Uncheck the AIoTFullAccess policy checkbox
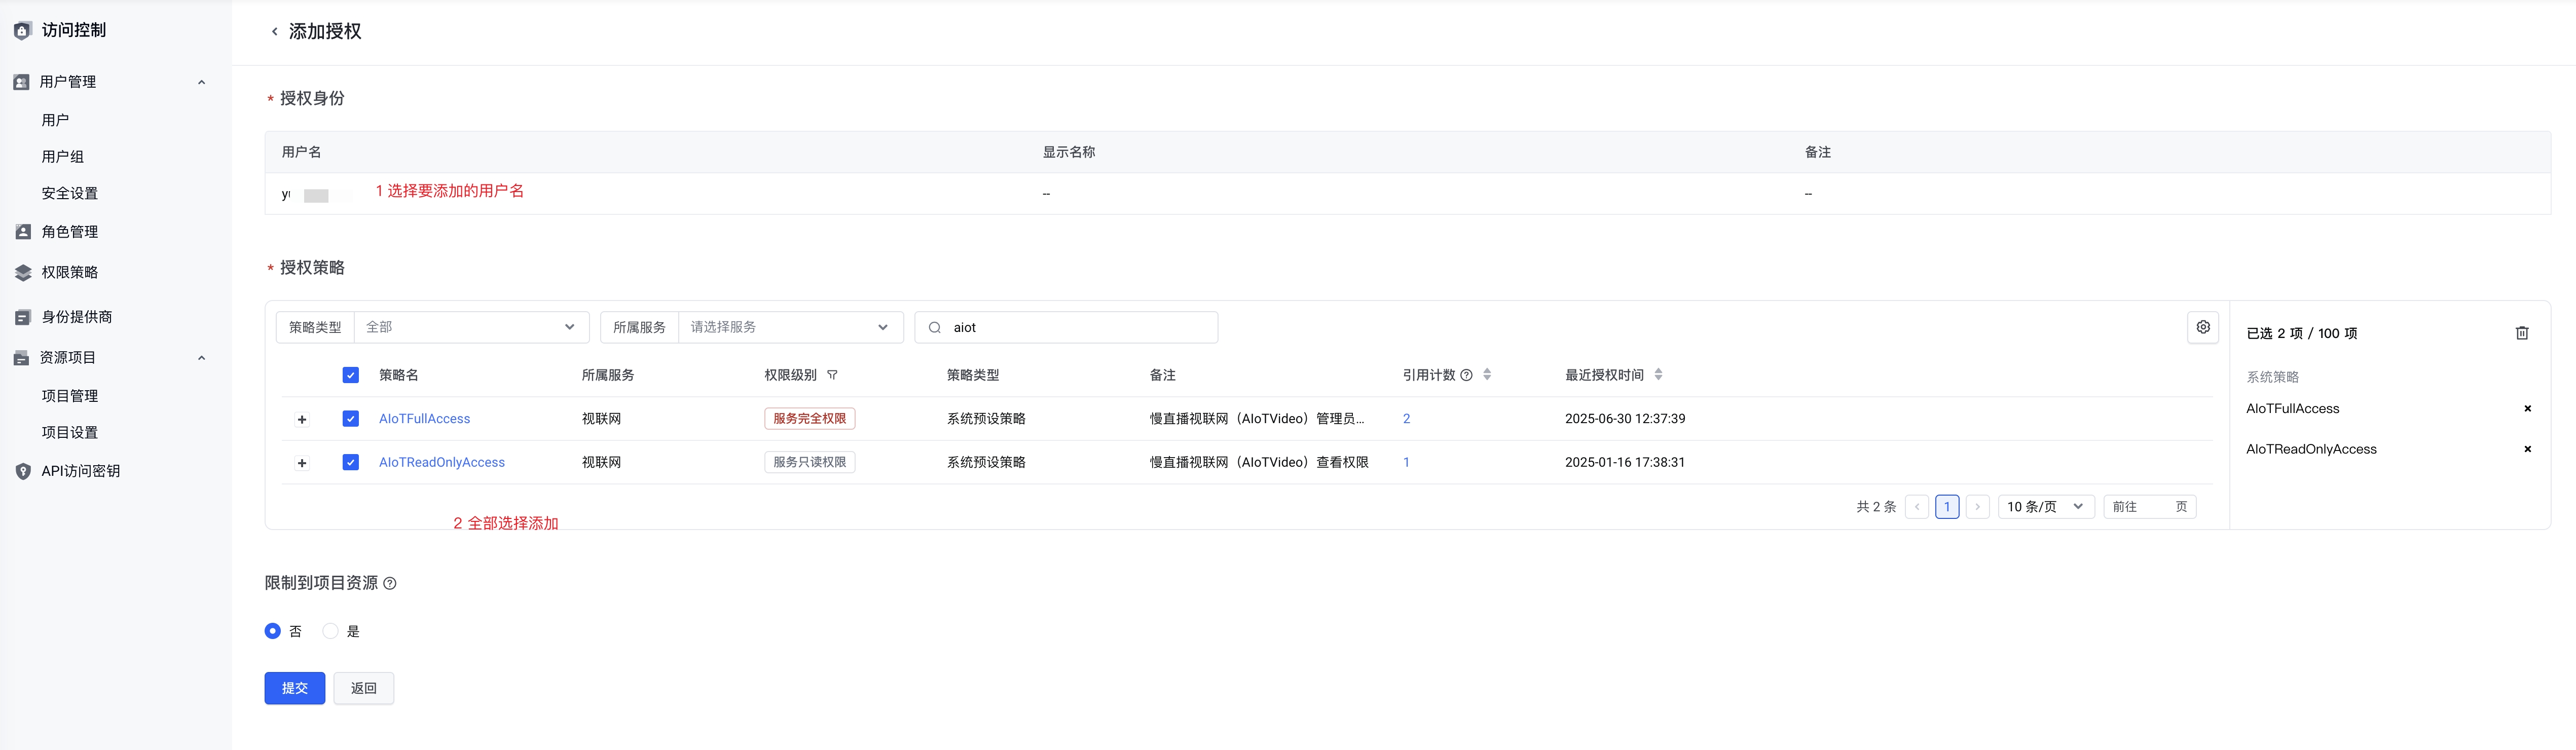This screenshot has height=750, width=2576. click(350, 419)
